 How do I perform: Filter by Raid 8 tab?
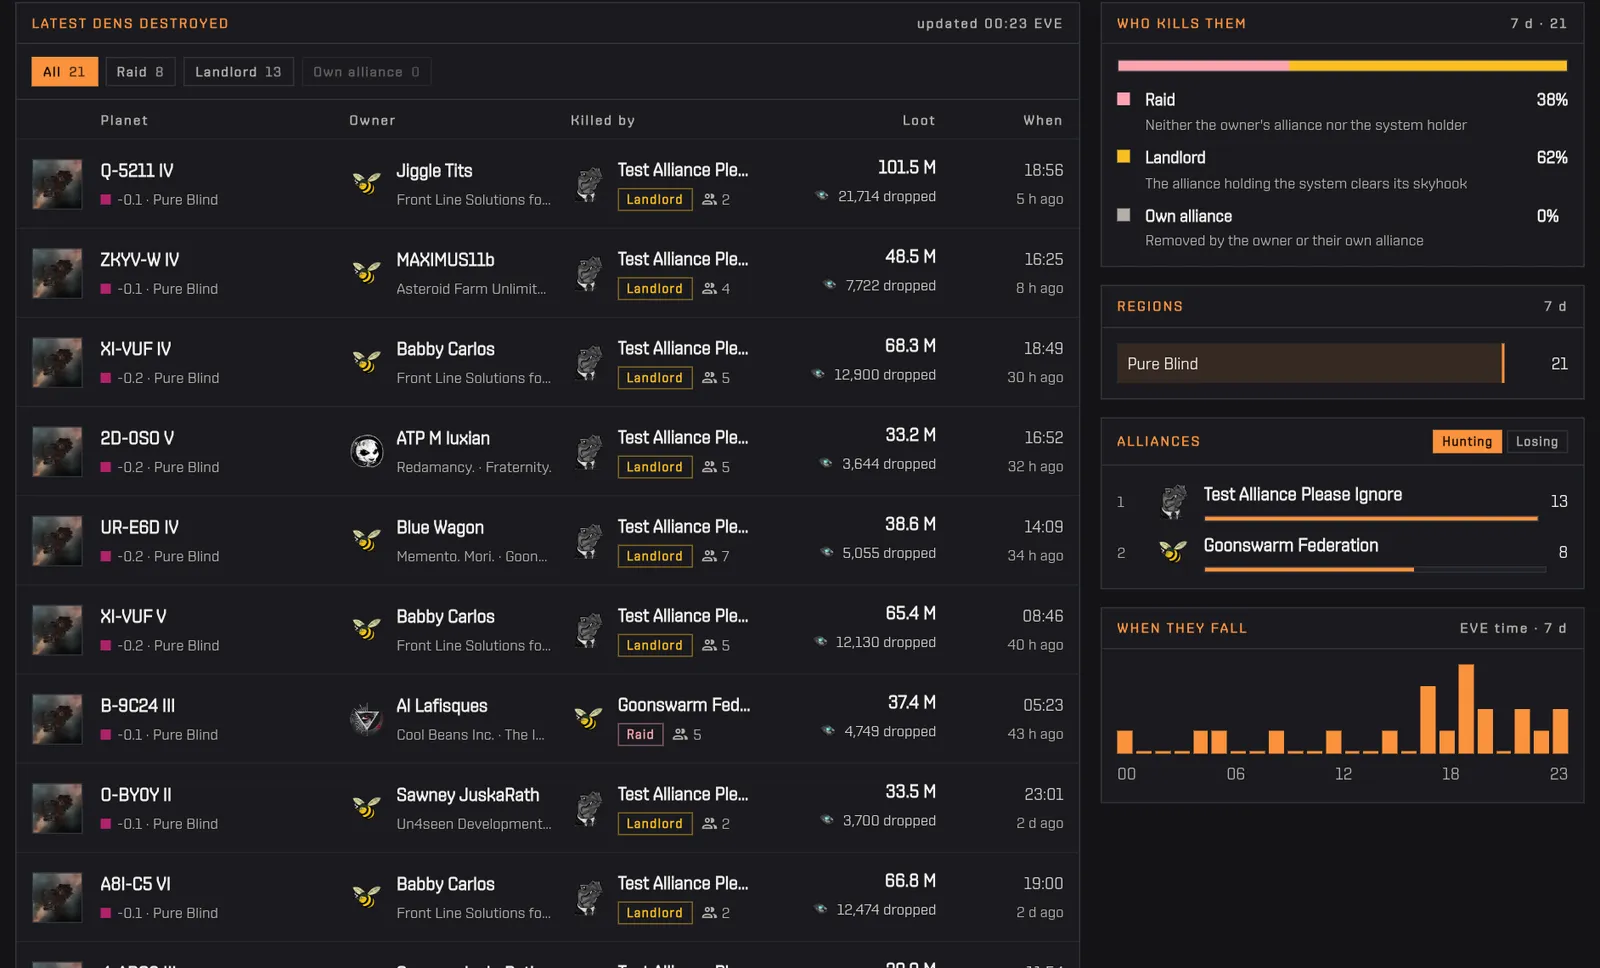tap(140, 72)
